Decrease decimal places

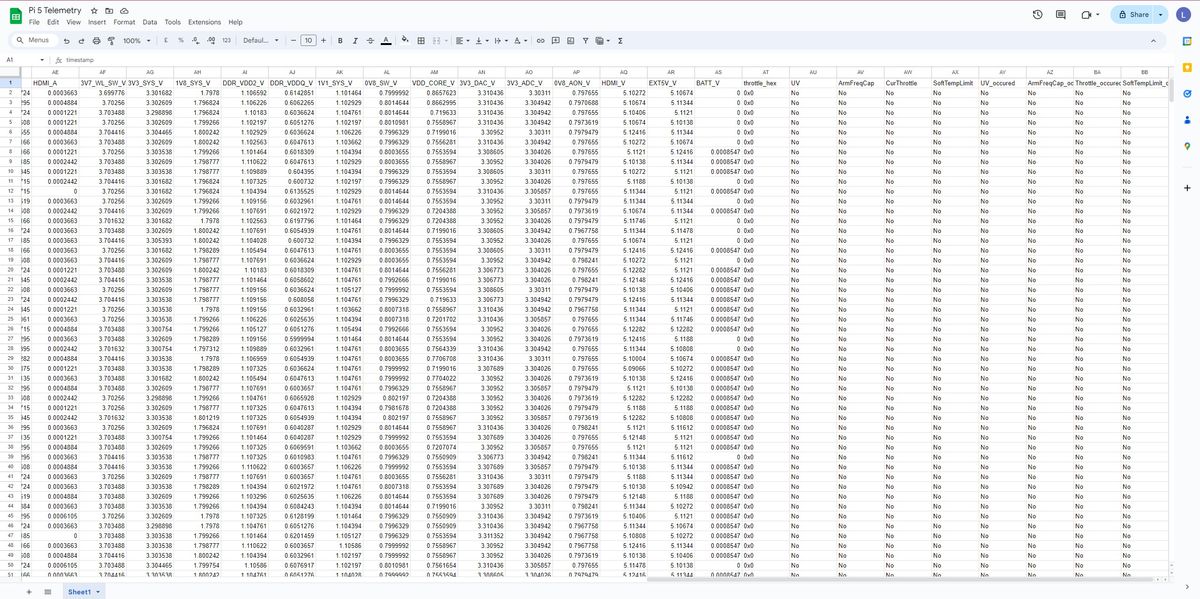[x=196, y=40]
